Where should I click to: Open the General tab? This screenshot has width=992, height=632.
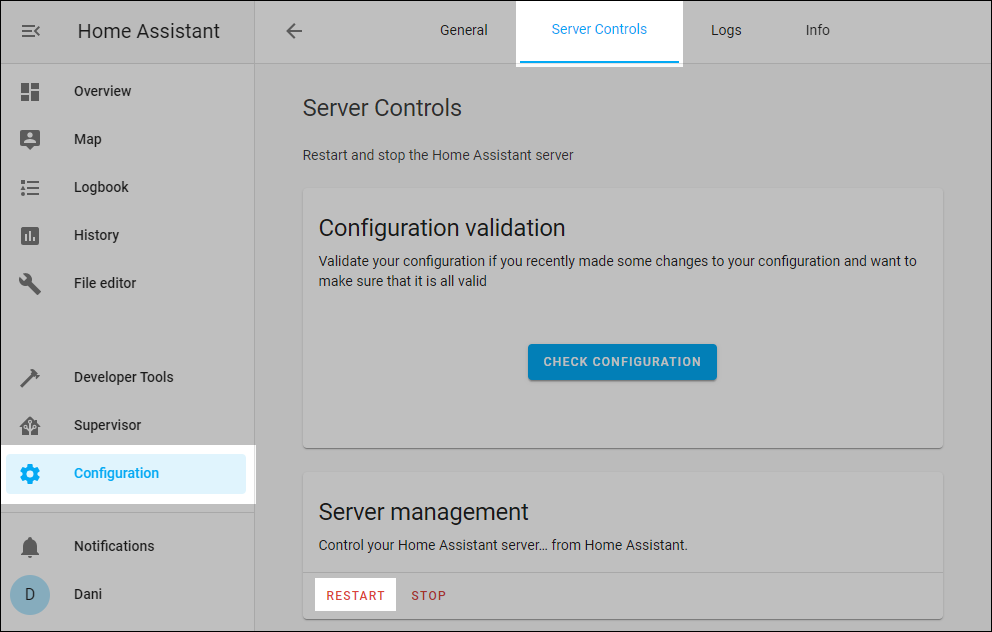click(x=464, y=30)
